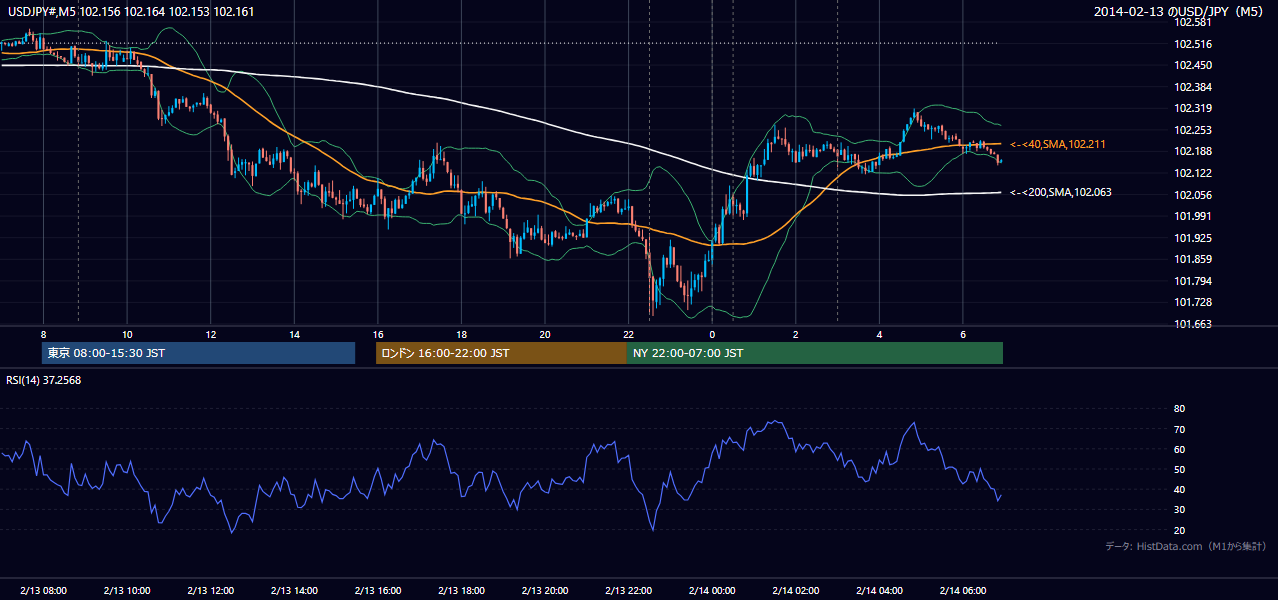Click RSI scale value 40

[1179, 490]
